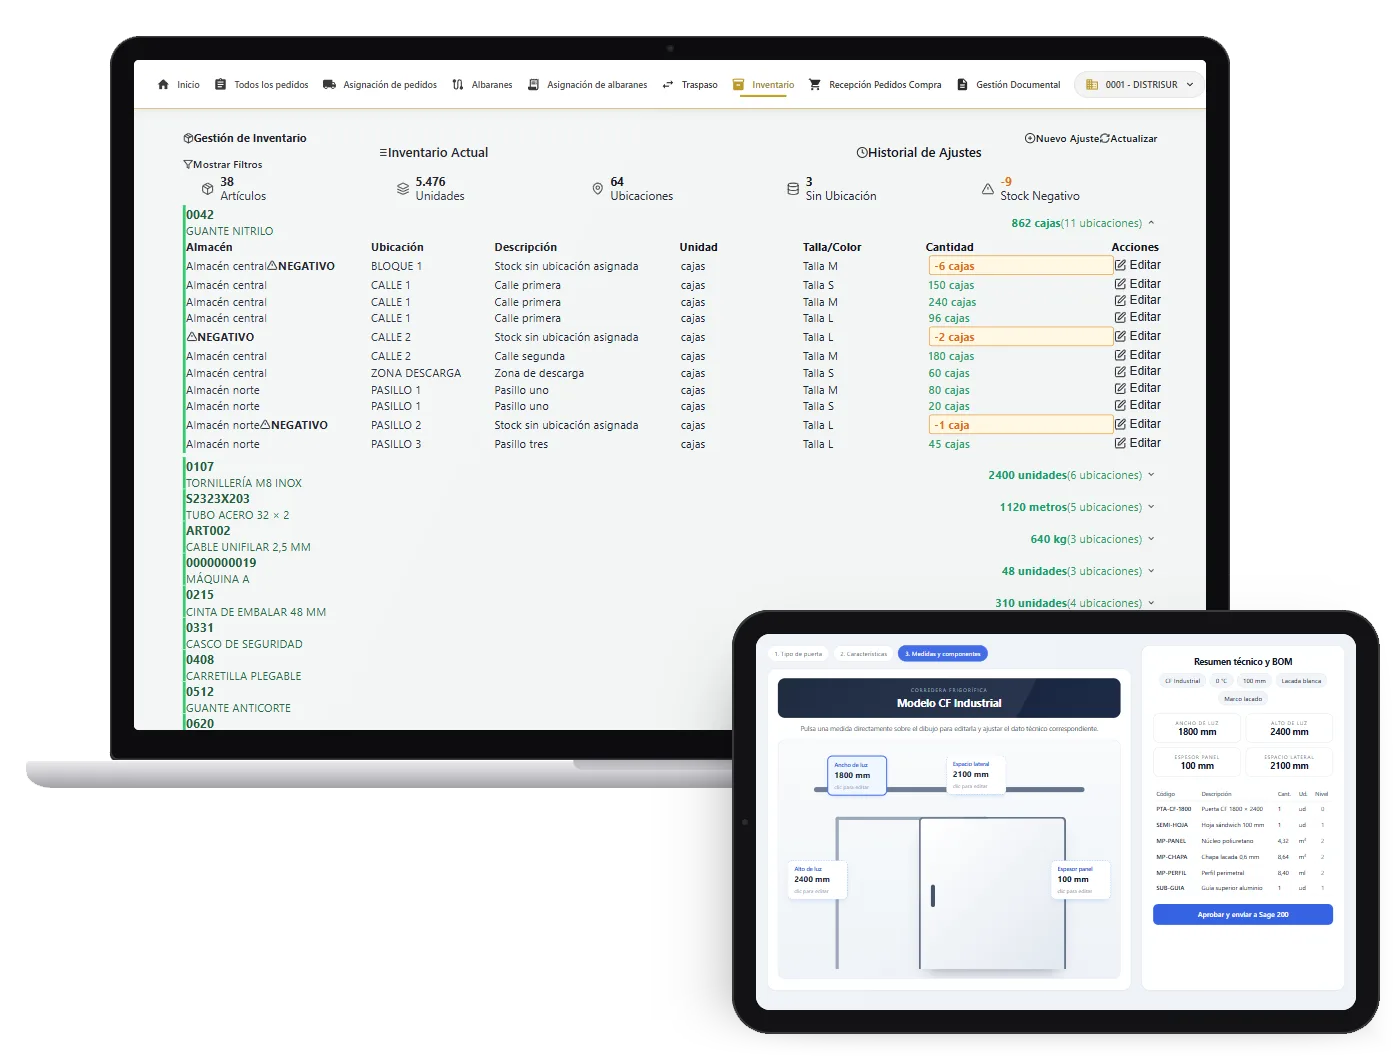Click the Asignación de albaranes icon

(x=534, y=85)
